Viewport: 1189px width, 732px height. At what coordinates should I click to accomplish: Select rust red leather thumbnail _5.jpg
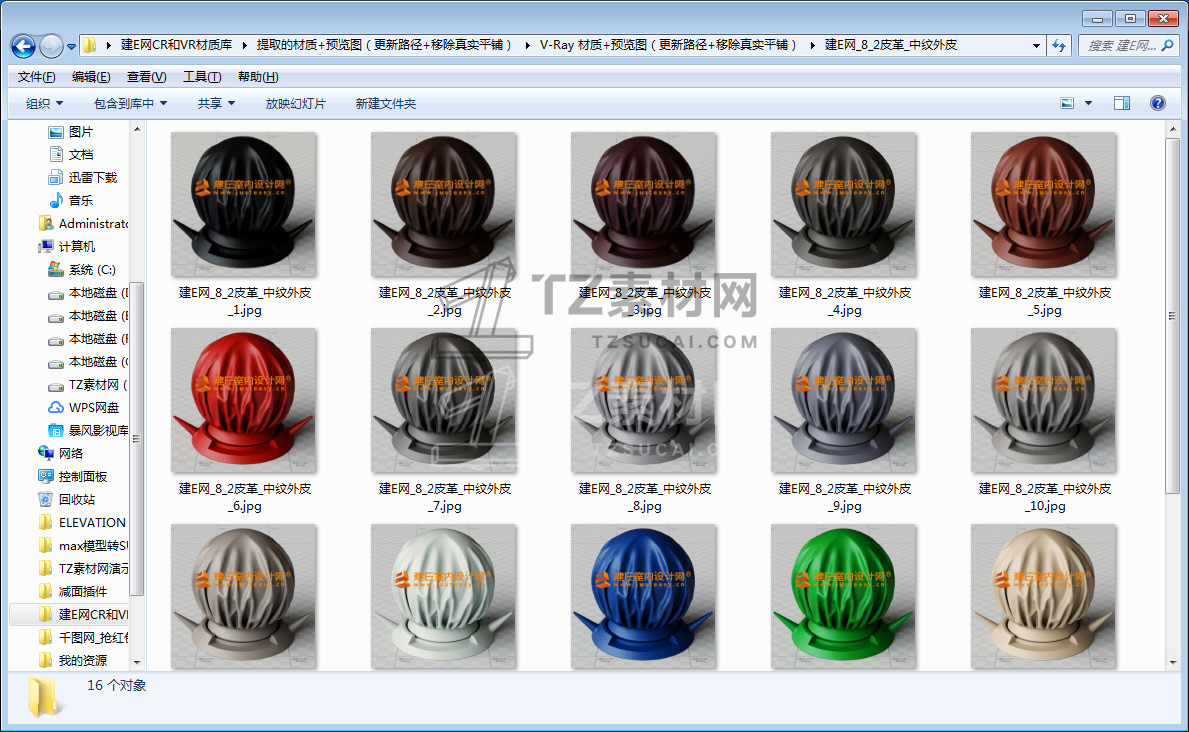[1043, 205]
